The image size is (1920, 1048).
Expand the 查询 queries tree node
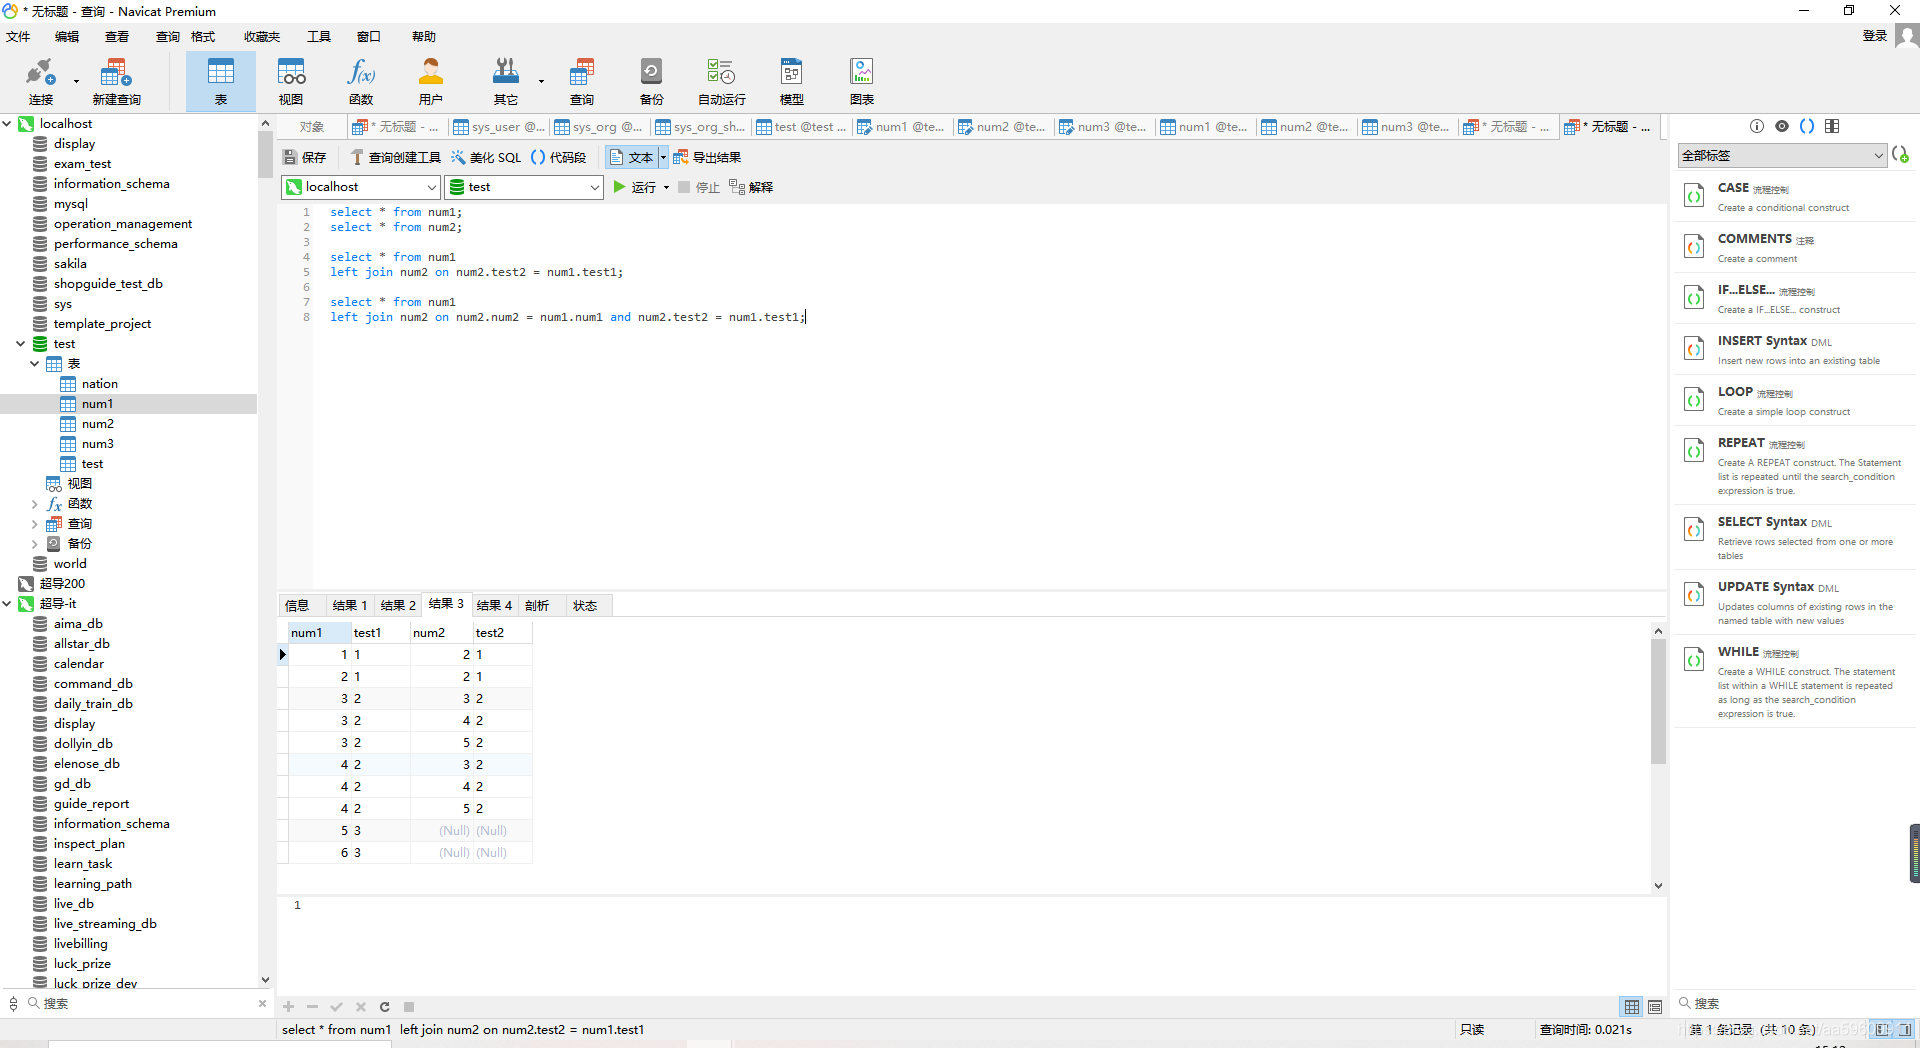coord(35,524)
